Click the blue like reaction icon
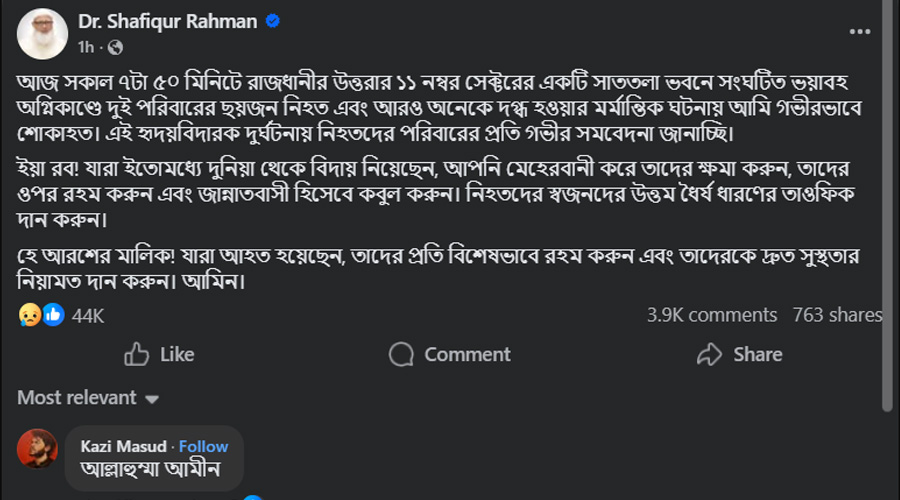 (x=52, y=315)
